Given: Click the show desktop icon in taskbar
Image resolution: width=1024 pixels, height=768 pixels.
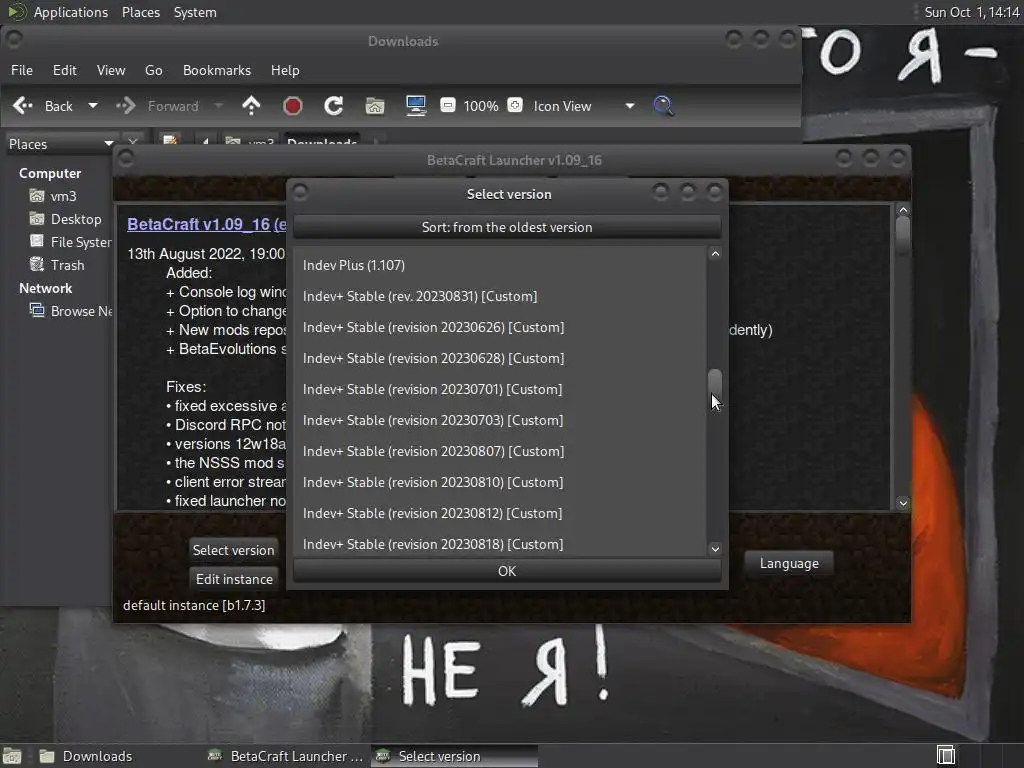Looking at the screenshot, I should (12, 756).
